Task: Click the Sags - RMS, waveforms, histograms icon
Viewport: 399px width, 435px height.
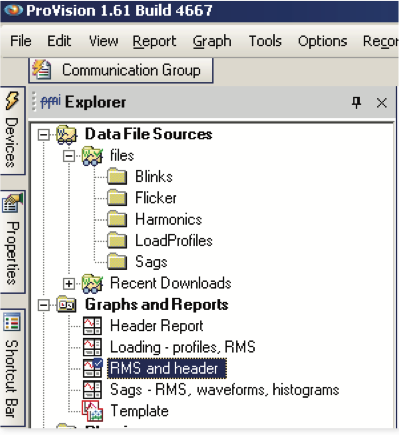Action: pyautogui.click(x=92, y=390)
